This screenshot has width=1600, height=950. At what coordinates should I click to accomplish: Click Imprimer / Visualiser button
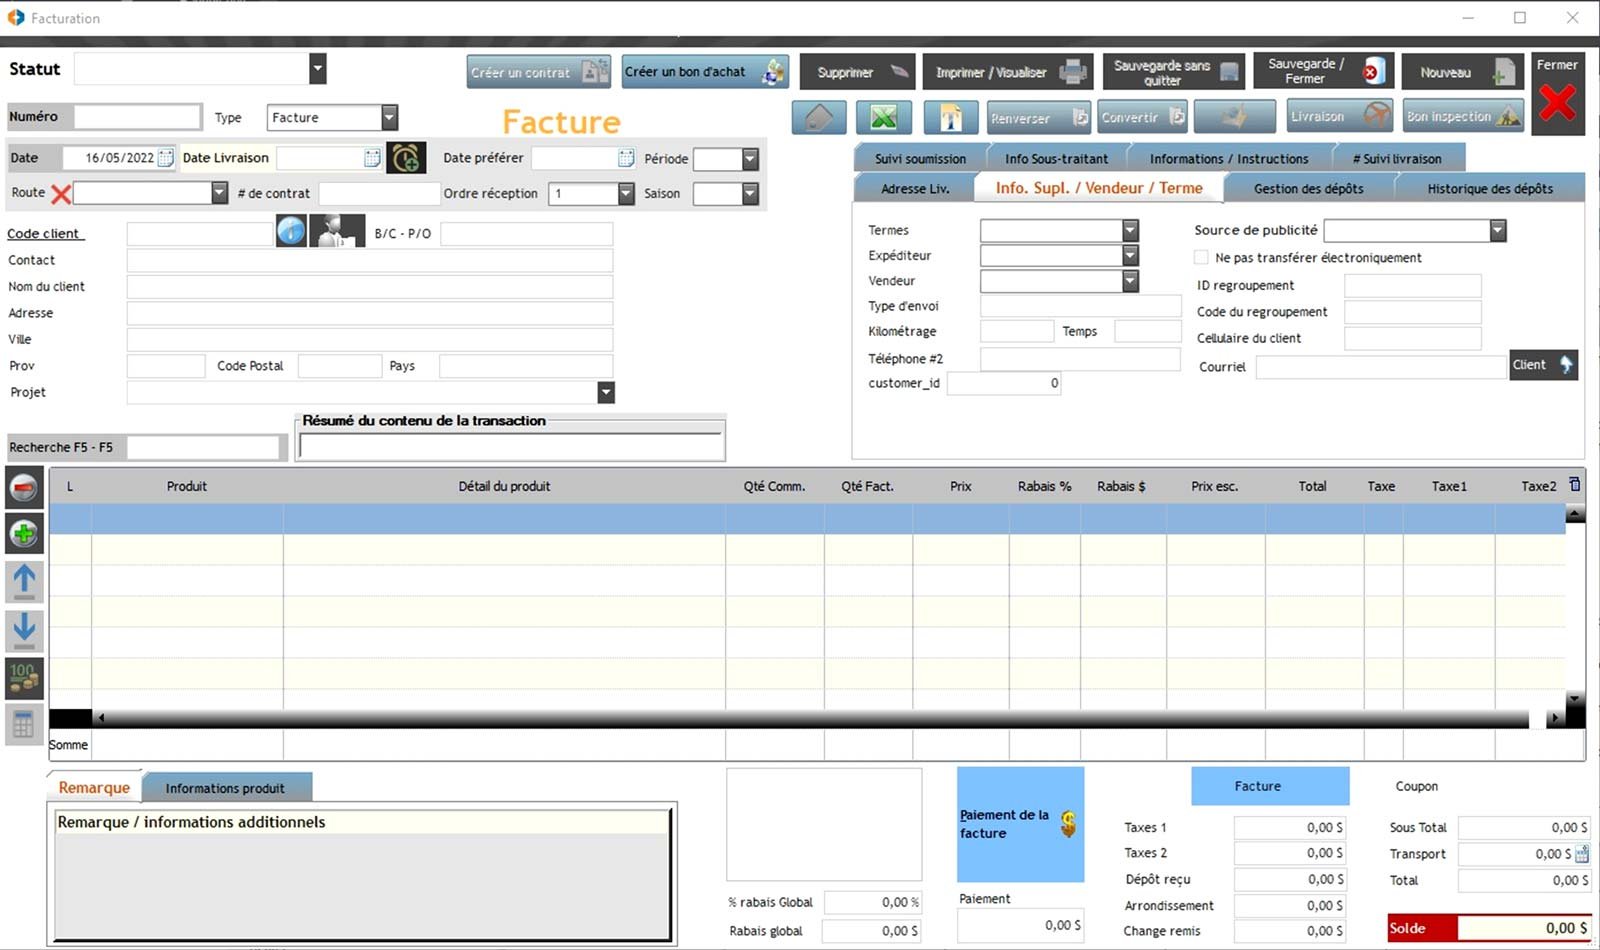click(1008, 72)
